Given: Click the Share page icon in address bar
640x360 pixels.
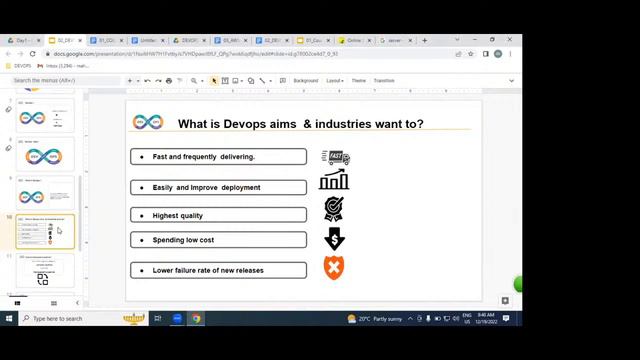Looking at the screenshot, I should point(458,54).
